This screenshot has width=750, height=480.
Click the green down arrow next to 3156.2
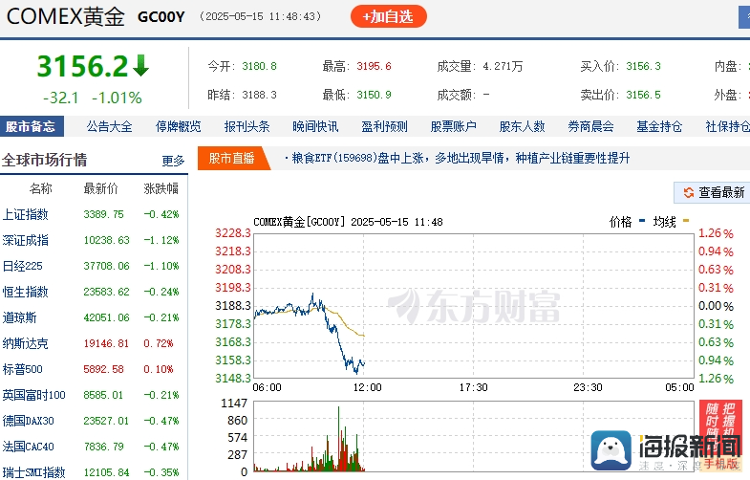(141, 66)
